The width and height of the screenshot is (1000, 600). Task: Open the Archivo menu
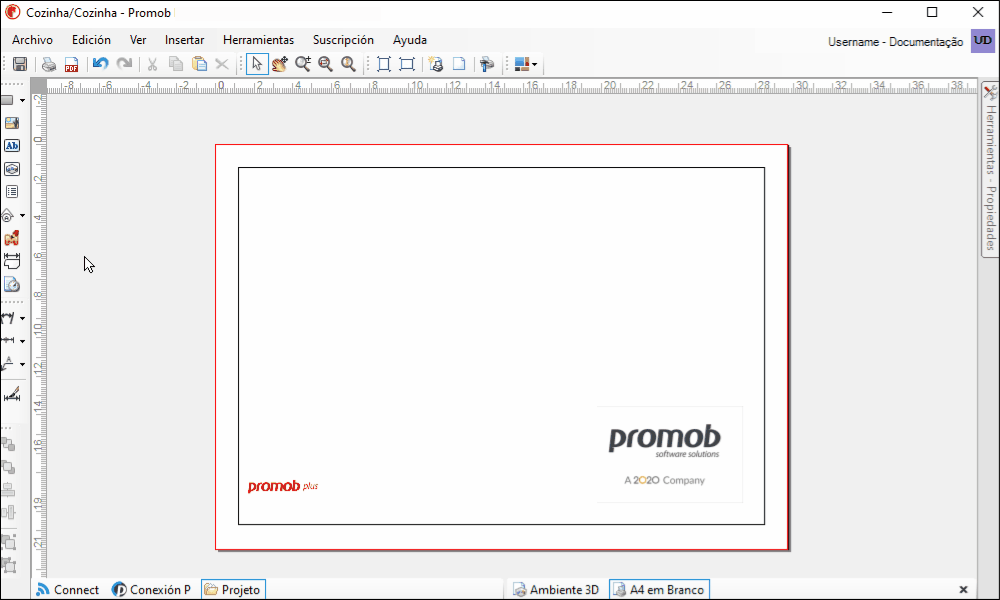coord(33,40)
